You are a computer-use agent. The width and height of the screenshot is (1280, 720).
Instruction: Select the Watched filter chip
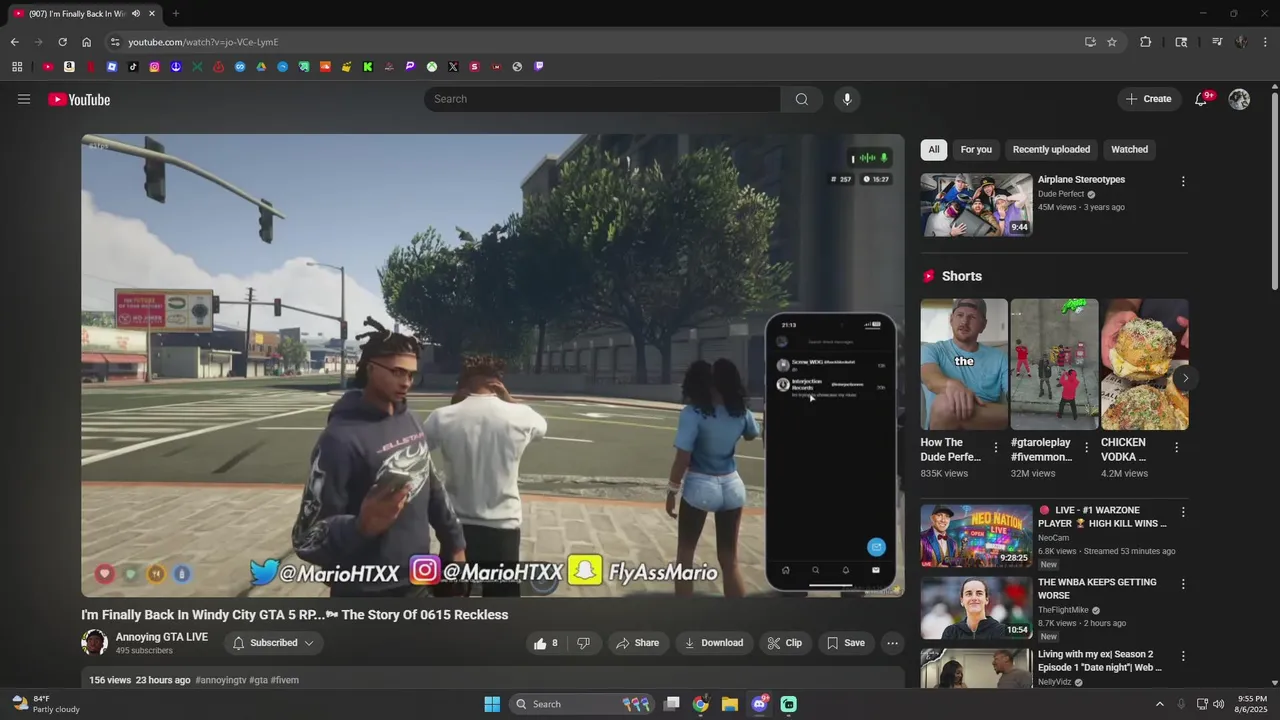pos(1129,149)
